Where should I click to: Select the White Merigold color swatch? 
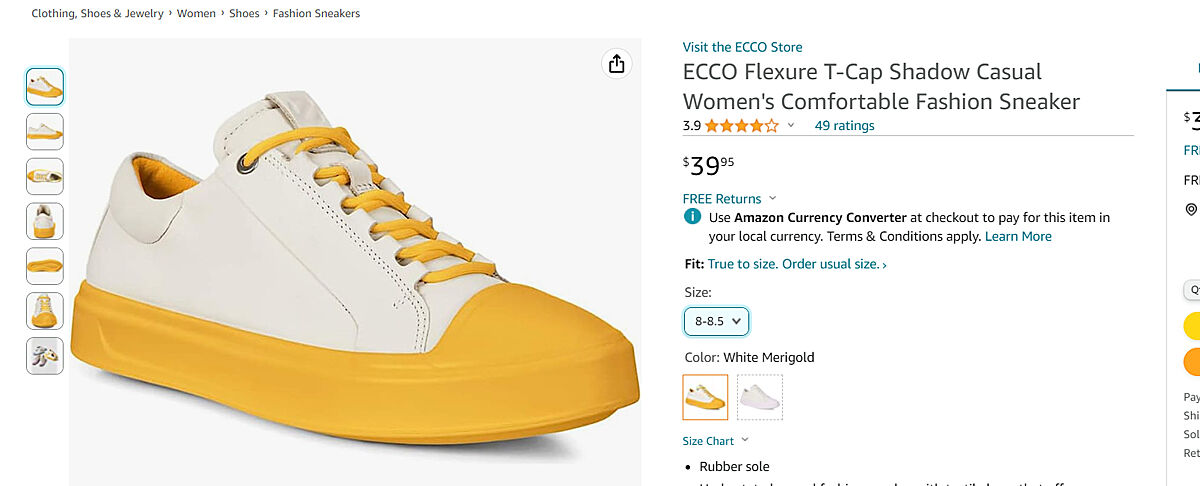pyautogui.click(x=705, y=397)
